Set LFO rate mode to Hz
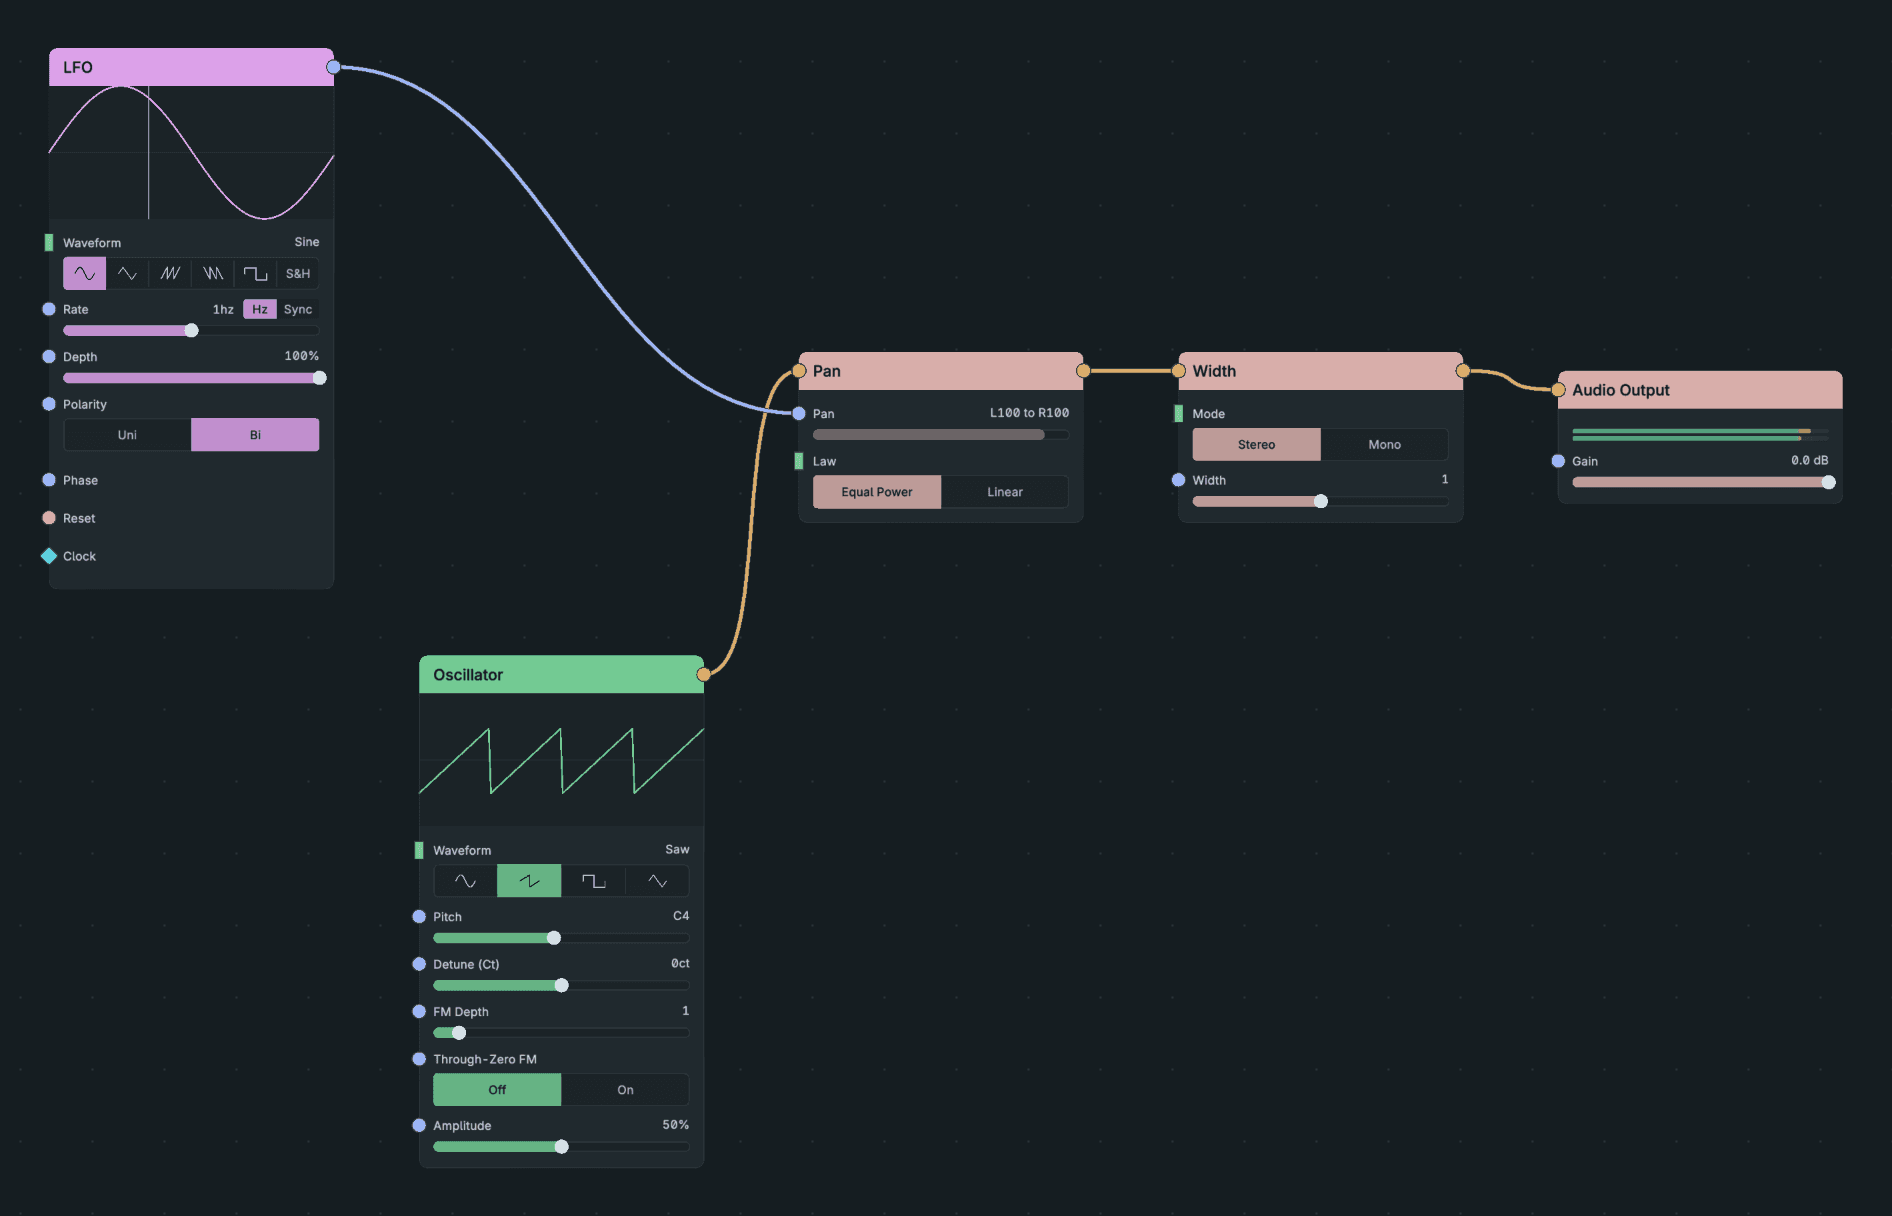The image size is (1892, 1216). tap(260, 309)
